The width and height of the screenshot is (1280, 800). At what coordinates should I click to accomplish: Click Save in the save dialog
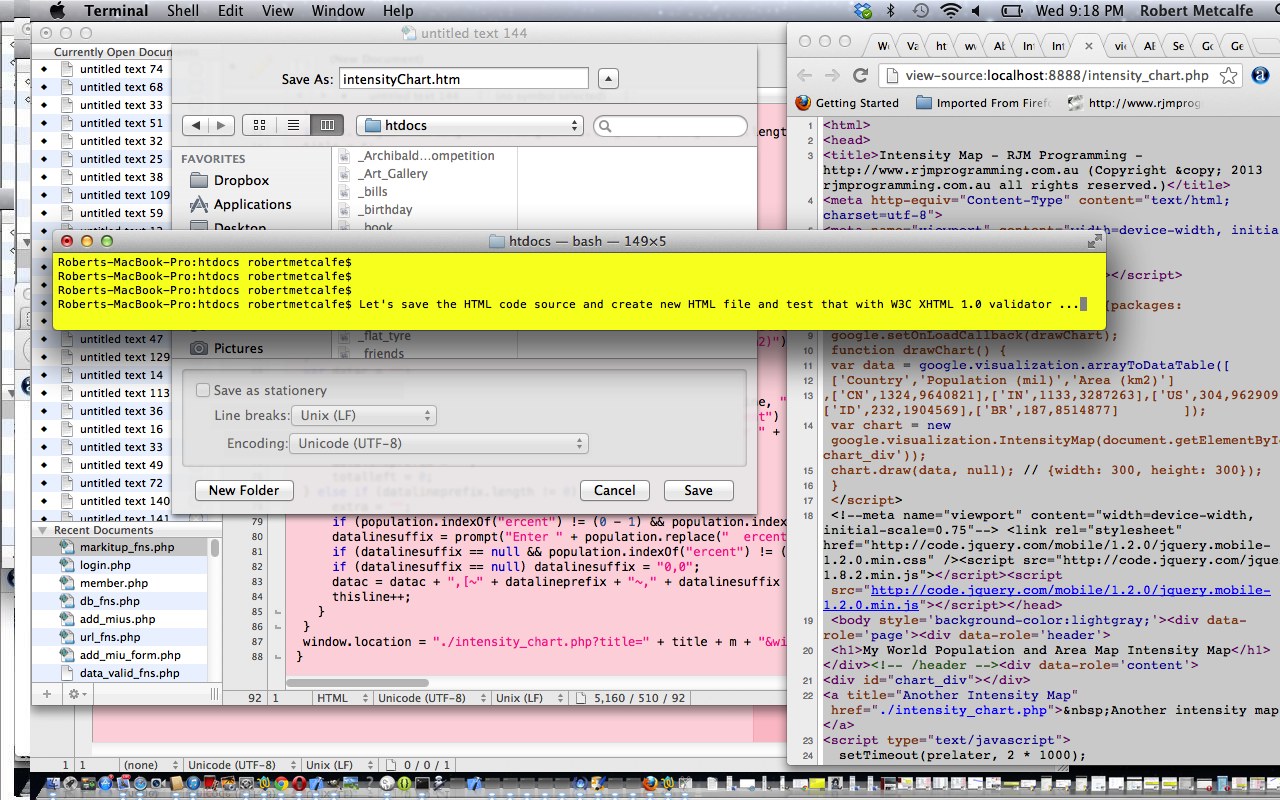pyautogui.click(x=698, y=490)
